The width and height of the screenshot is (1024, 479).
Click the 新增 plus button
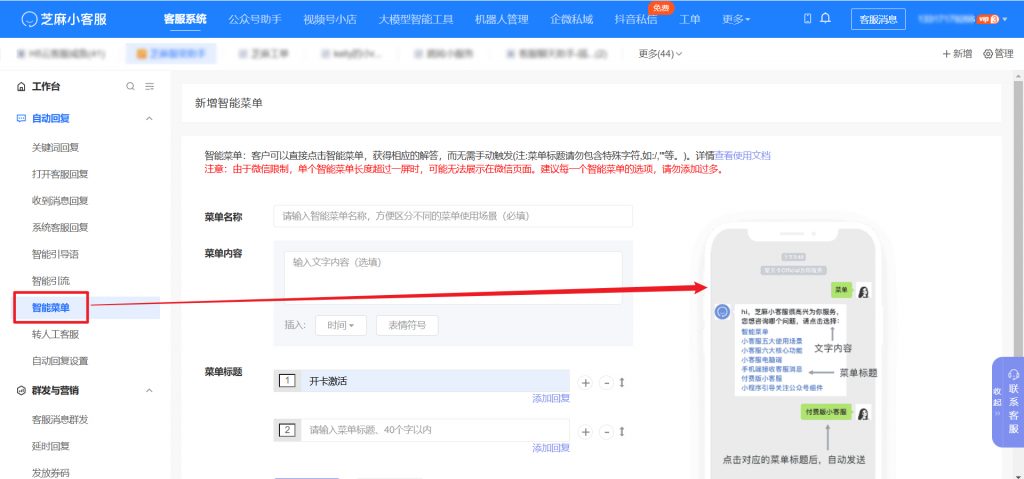[957, 54]
